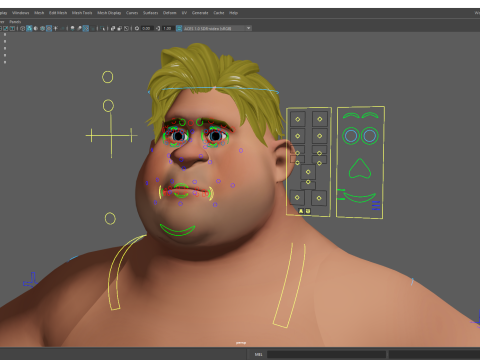Select left eye circle in face panel
Screen dimensions: 480x360
[x=351, y=136]
